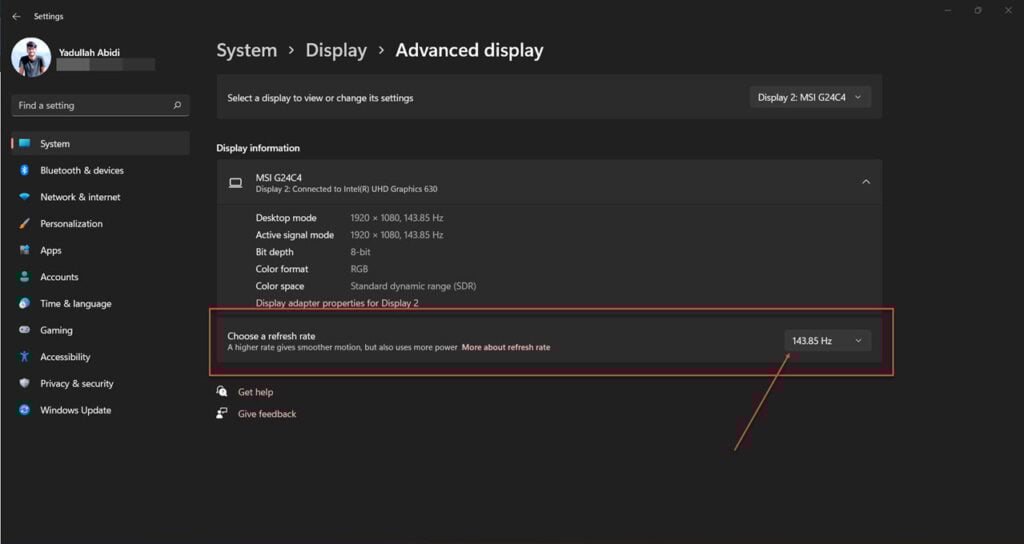Click the Accessibility figure icon
The height and width of the screenshot is (544, 1024).
25,357
